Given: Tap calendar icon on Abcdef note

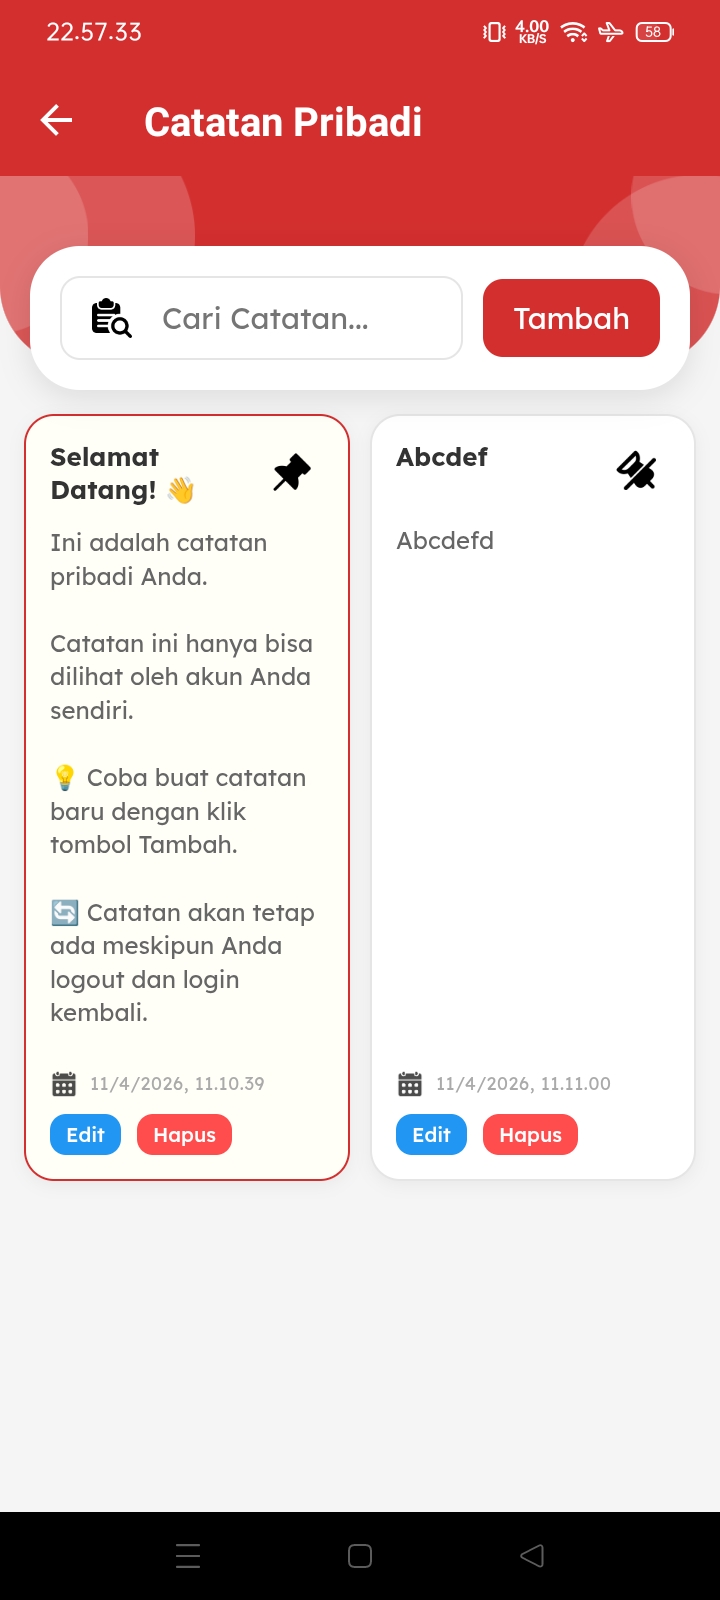Looking at the screenshot, I should pyautogui.click(x=410, y=1084).
